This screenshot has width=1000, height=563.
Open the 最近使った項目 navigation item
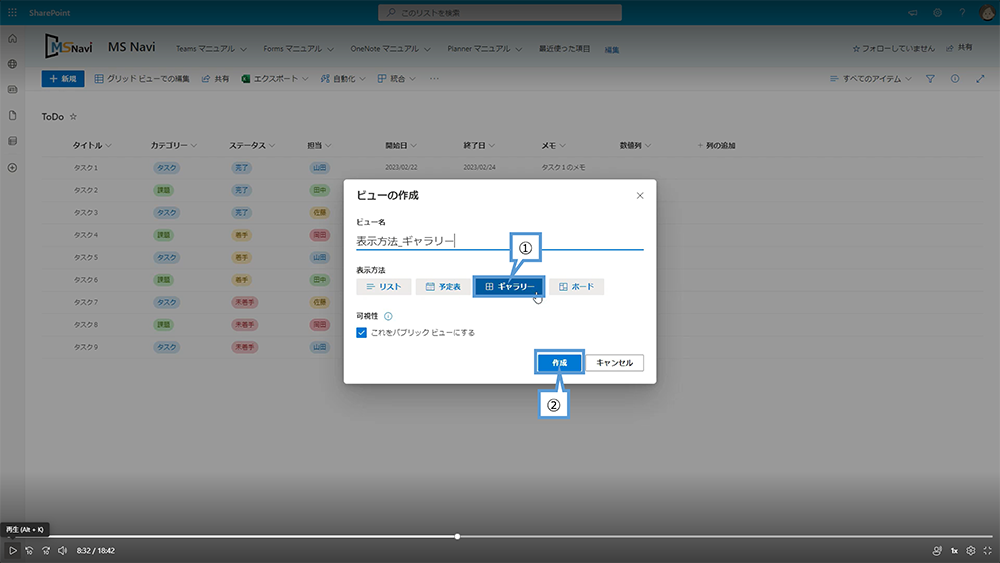(564, 49)
